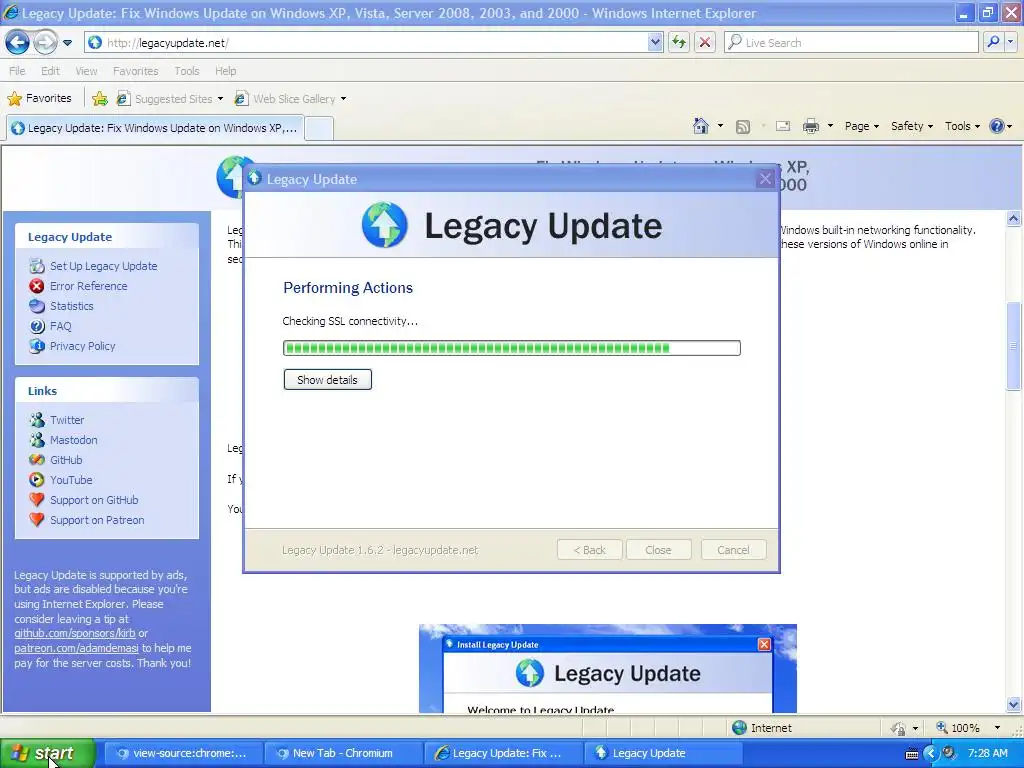Click the RSS feeds icon

pos(743,126)
